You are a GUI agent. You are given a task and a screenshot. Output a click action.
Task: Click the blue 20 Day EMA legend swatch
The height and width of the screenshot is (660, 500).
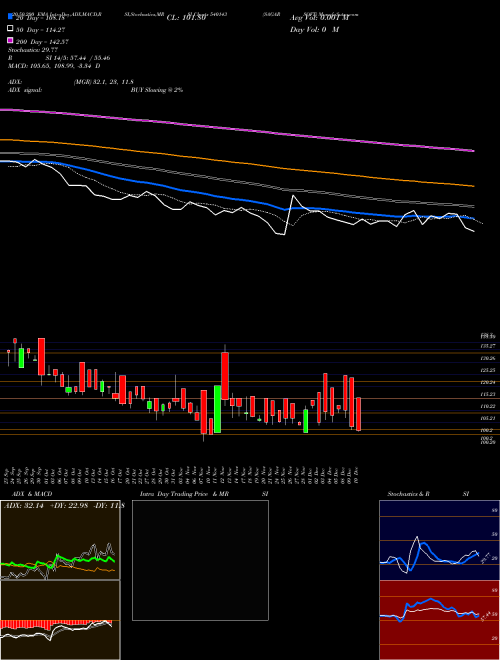pos(11,17)
